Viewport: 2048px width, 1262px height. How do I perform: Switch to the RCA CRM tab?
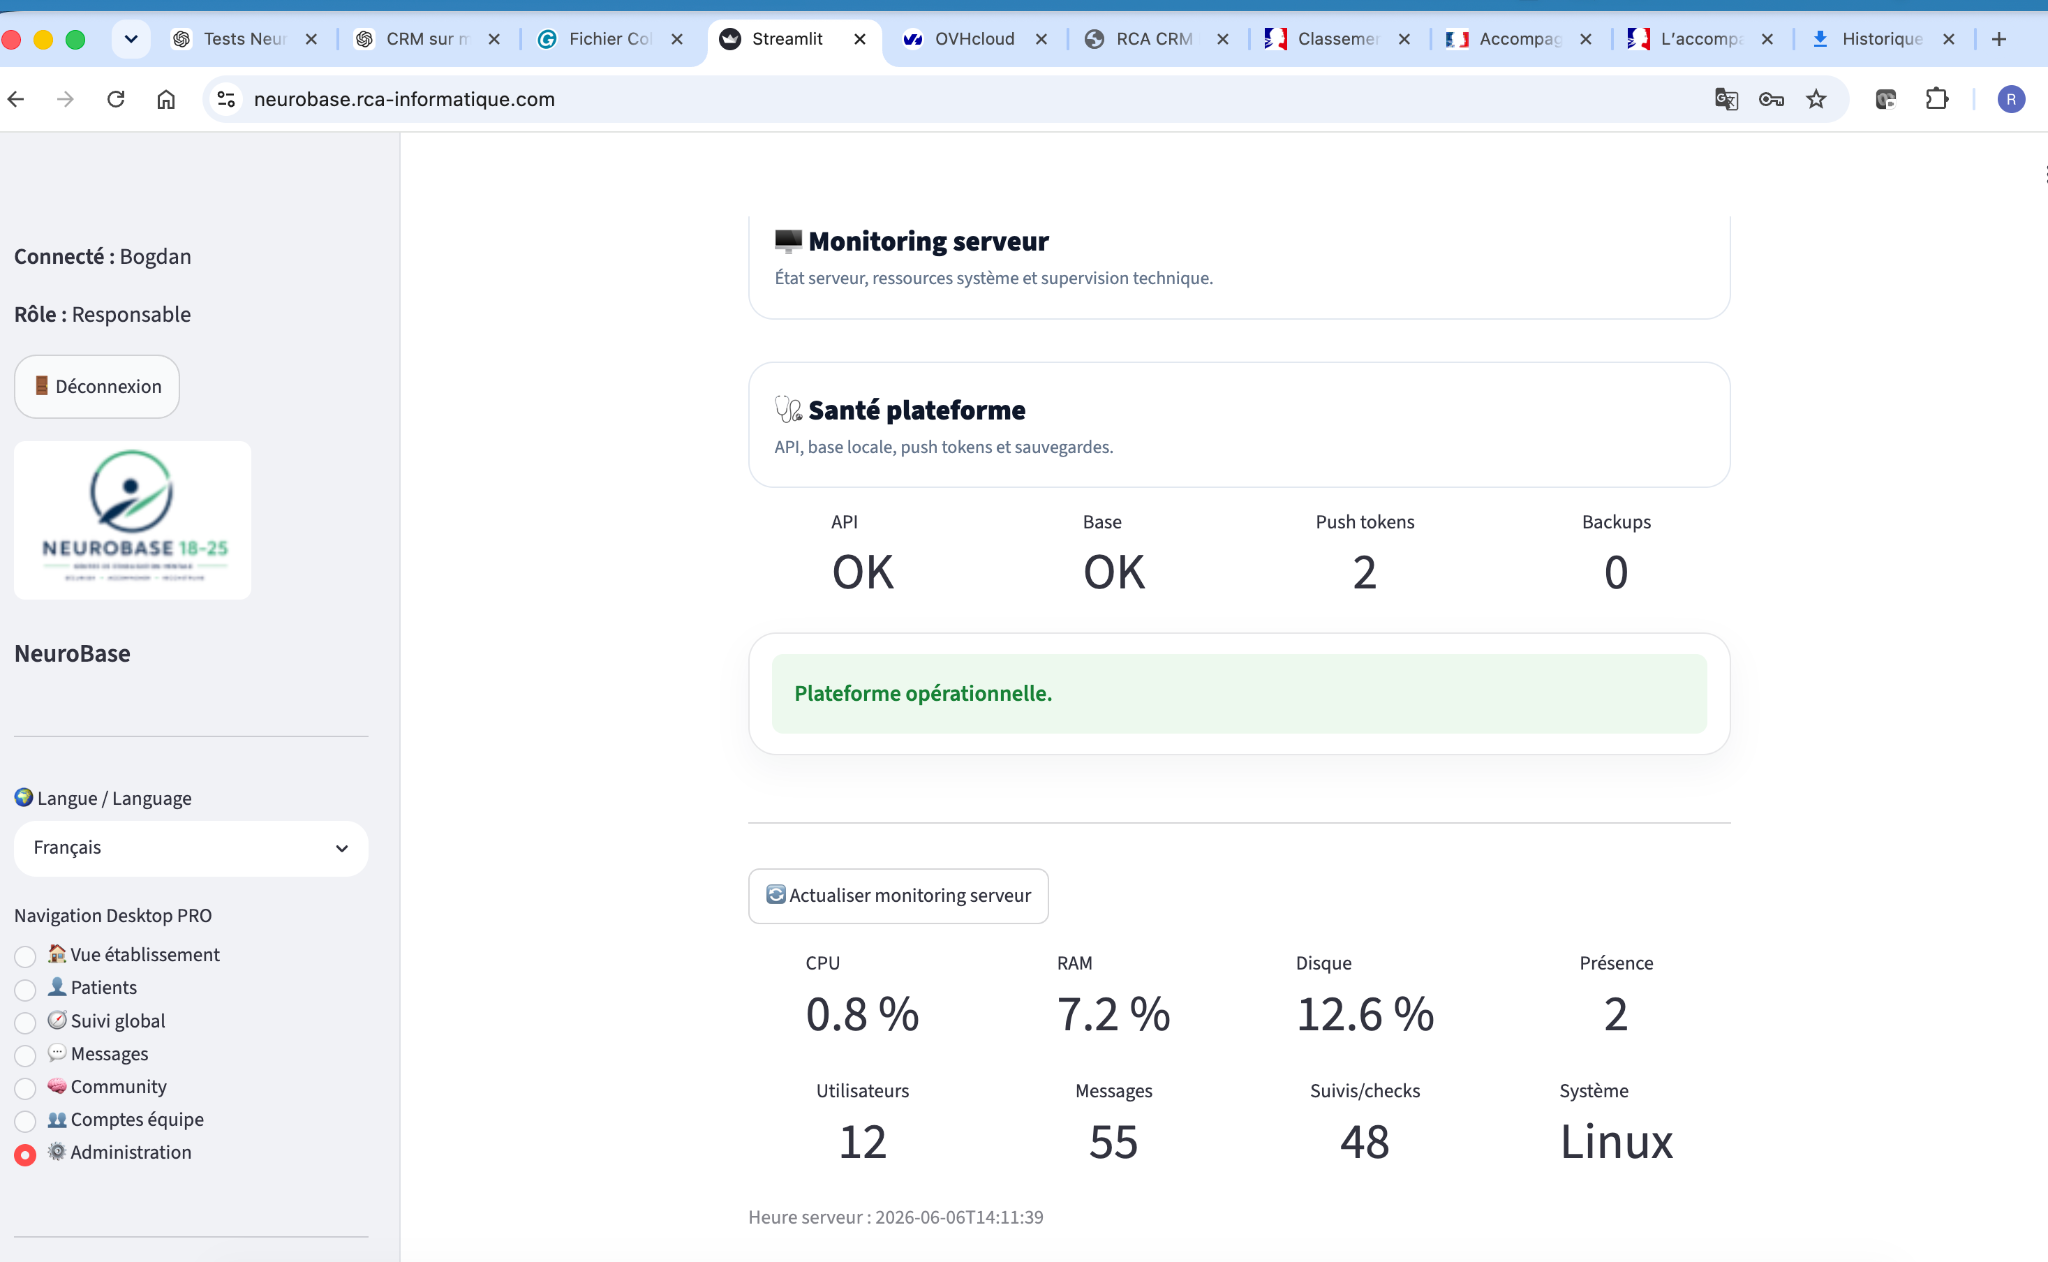coord(1154,39)
